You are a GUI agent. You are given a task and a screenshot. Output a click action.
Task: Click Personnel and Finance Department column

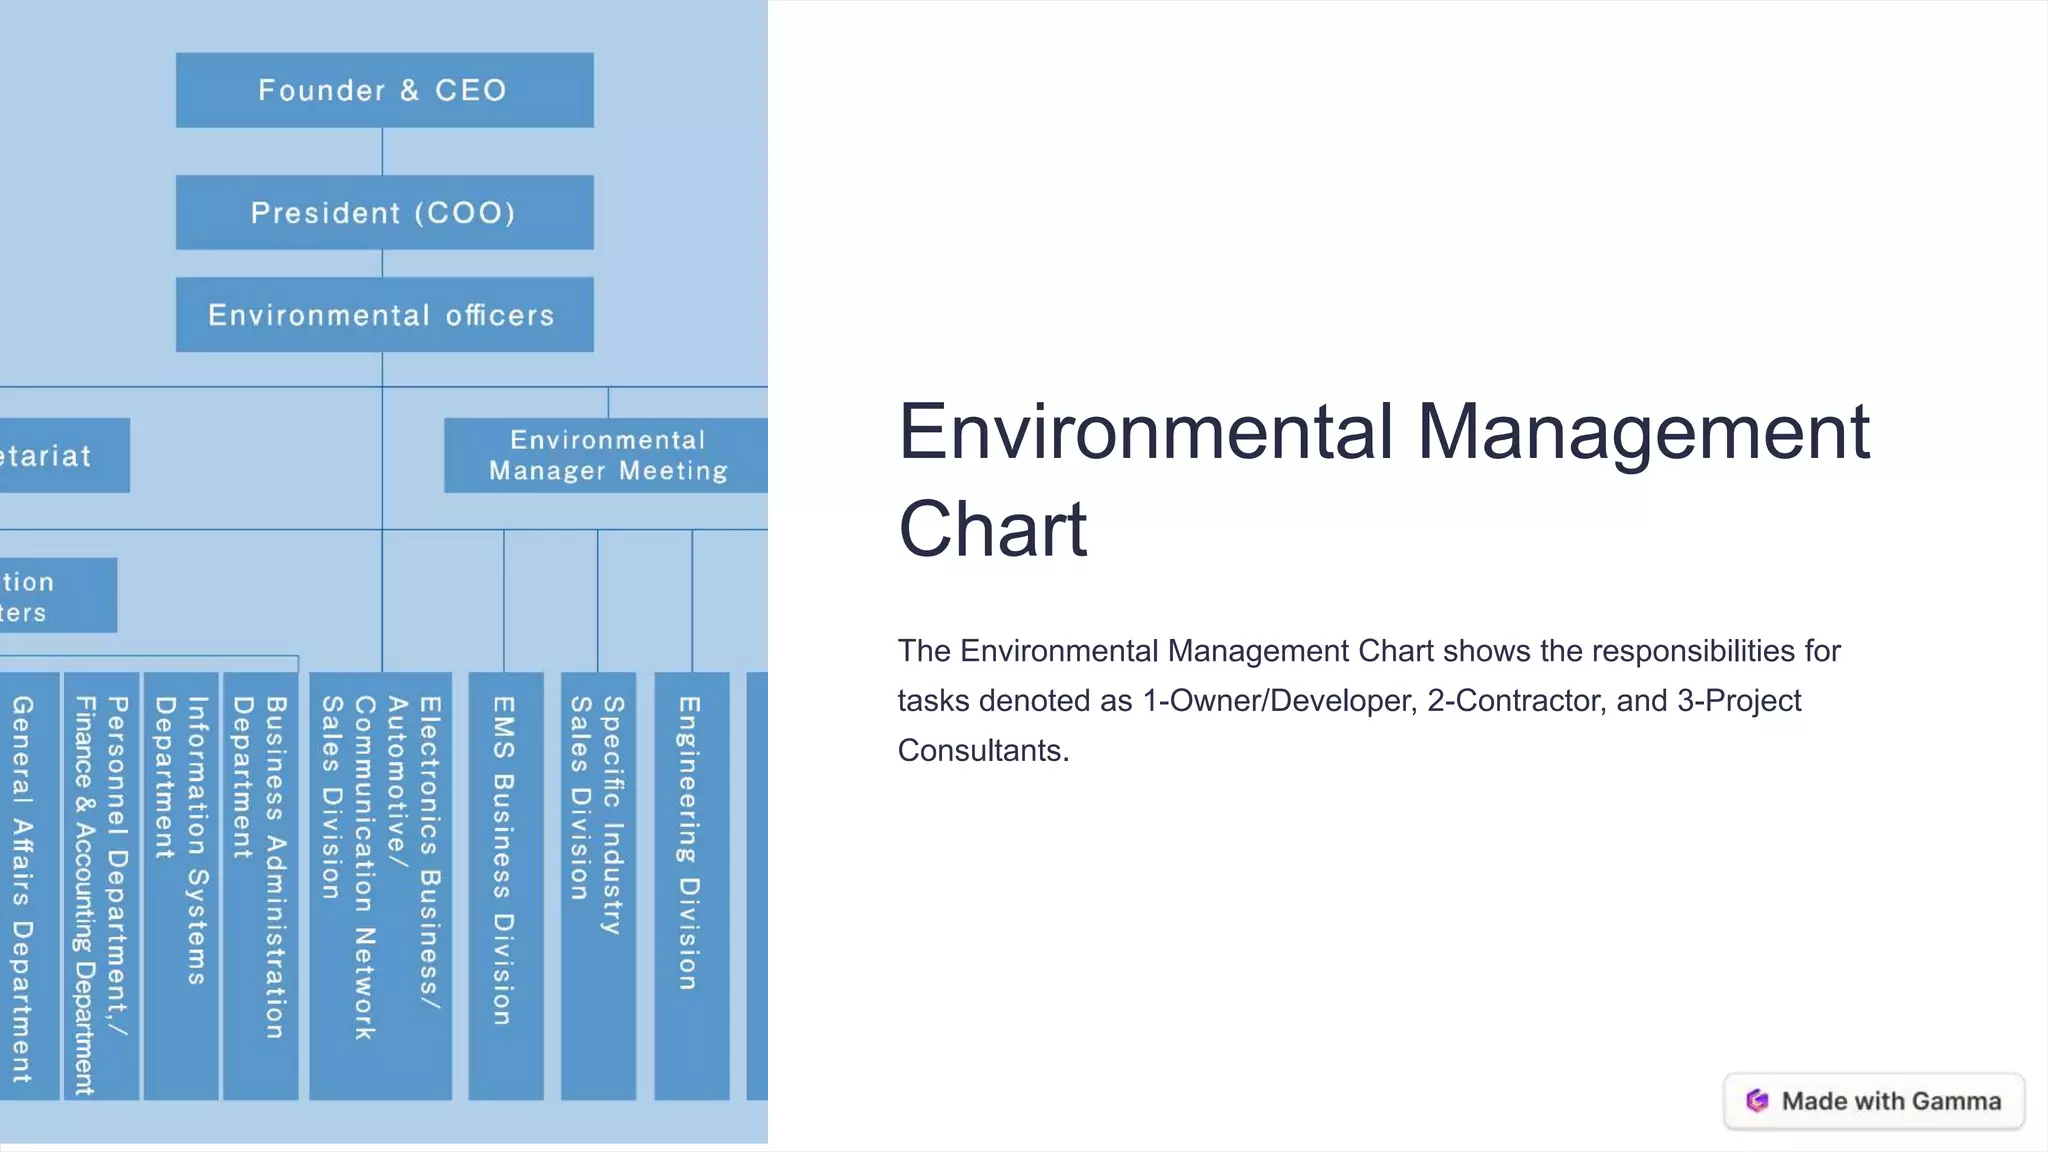pyautogui.click(x=101, y=885)
